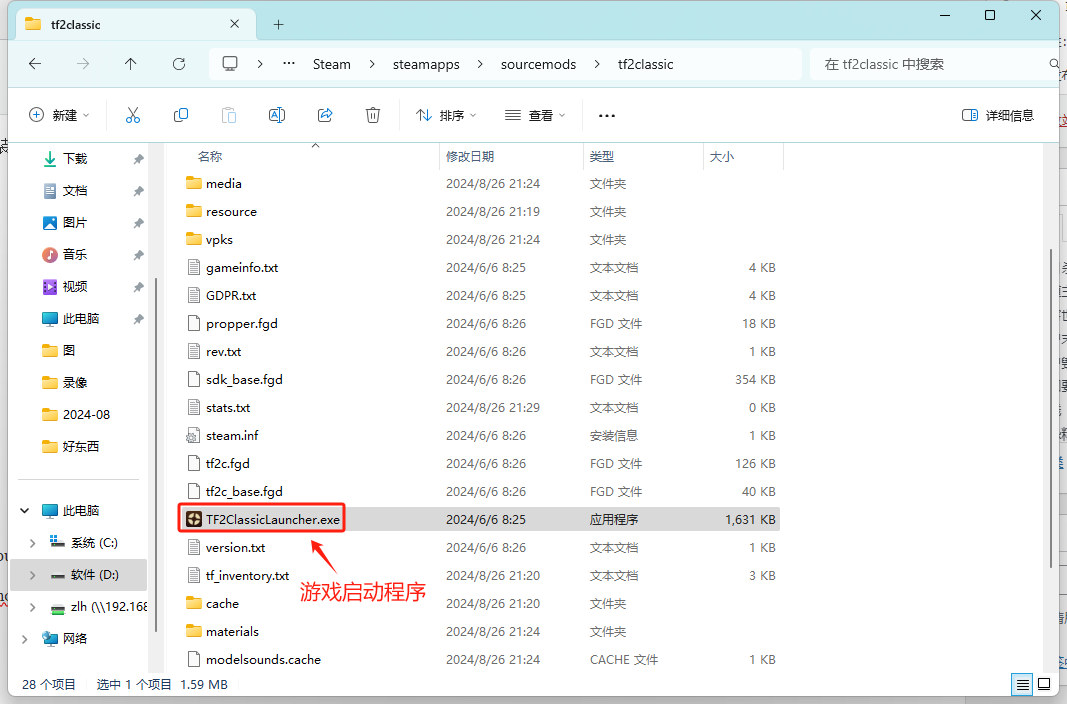Open 2024-08 folder in sidebar
This screenshot has height=704, width=1067.
[x=76, y=415]
